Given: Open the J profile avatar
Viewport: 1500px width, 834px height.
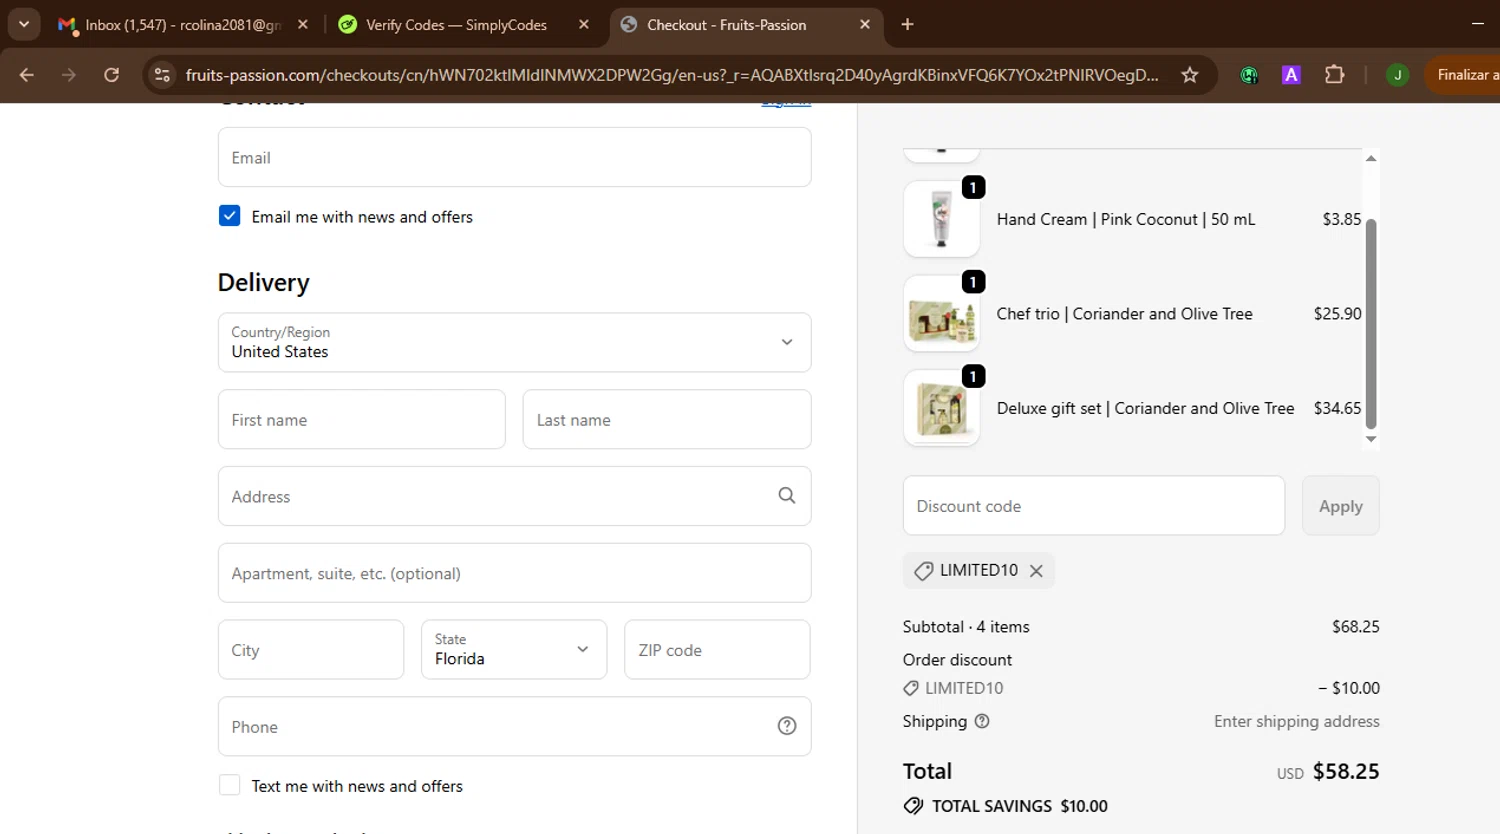Looking at the screenshot, I should click(1398, 75).
